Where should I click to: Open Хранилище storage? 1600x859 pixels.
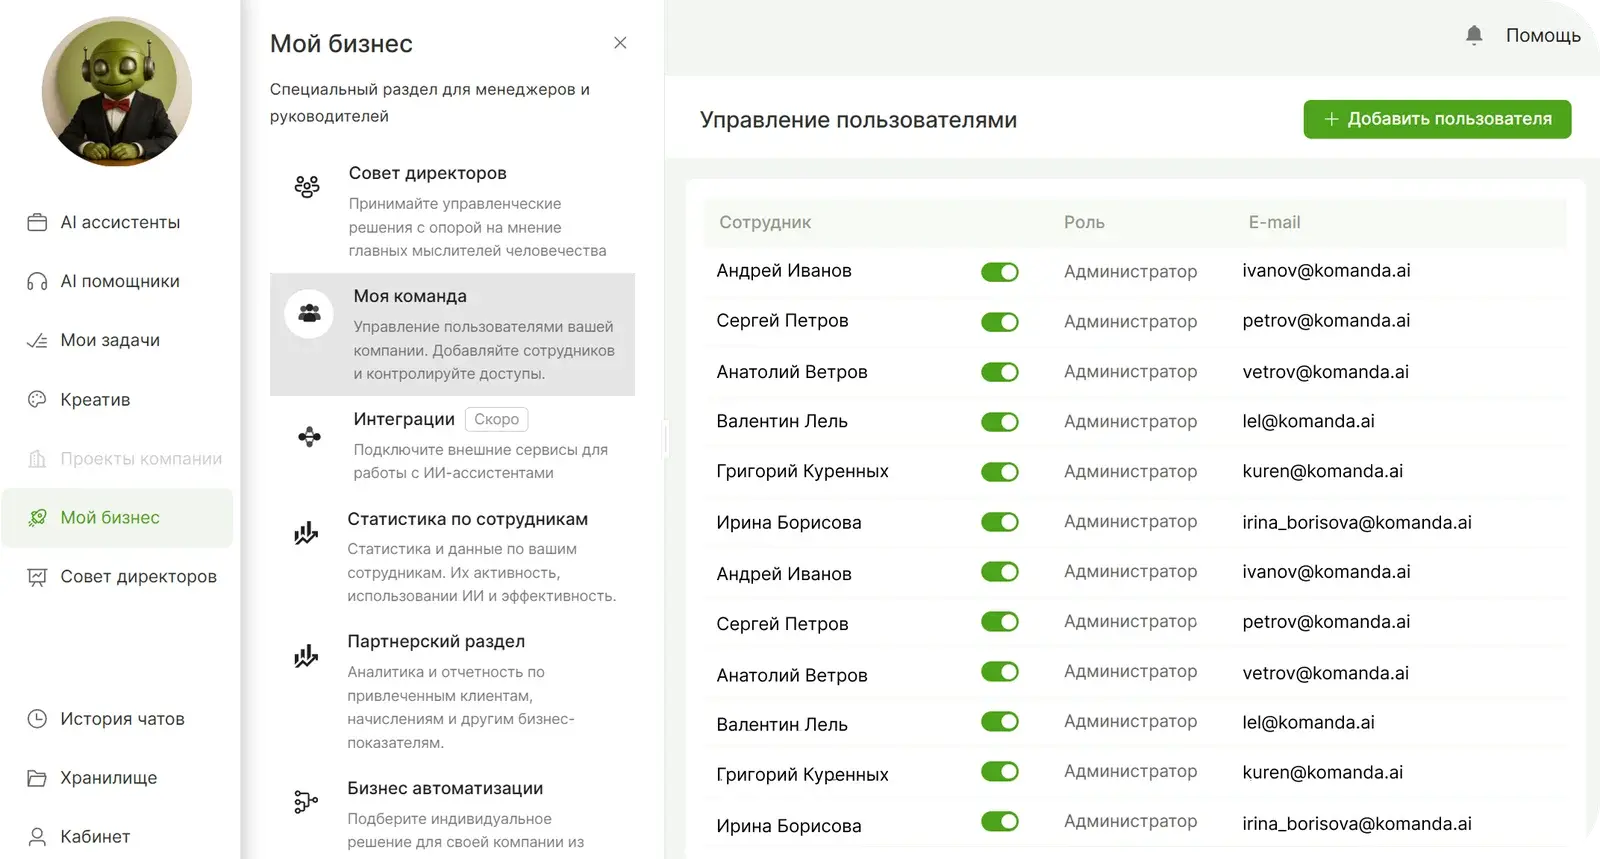(x=117, y=777)
